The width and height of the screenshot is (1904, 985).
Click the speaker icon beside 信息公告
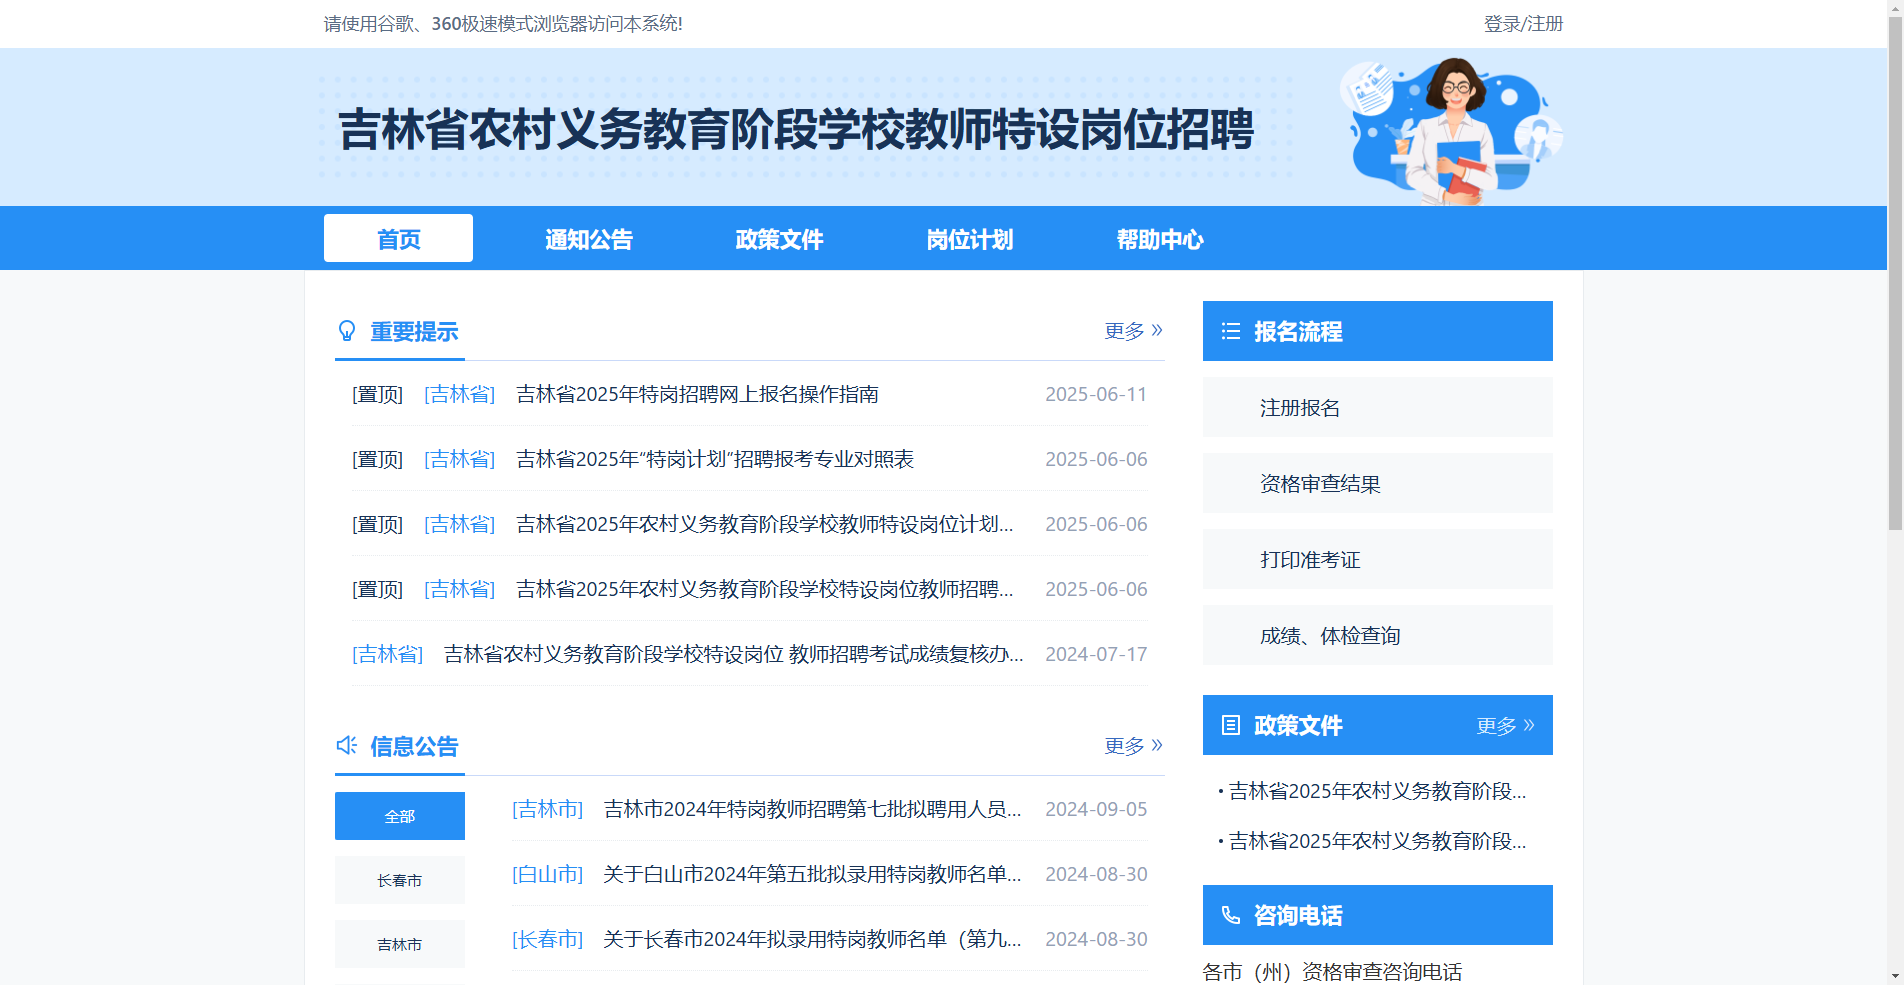[347, 745]
